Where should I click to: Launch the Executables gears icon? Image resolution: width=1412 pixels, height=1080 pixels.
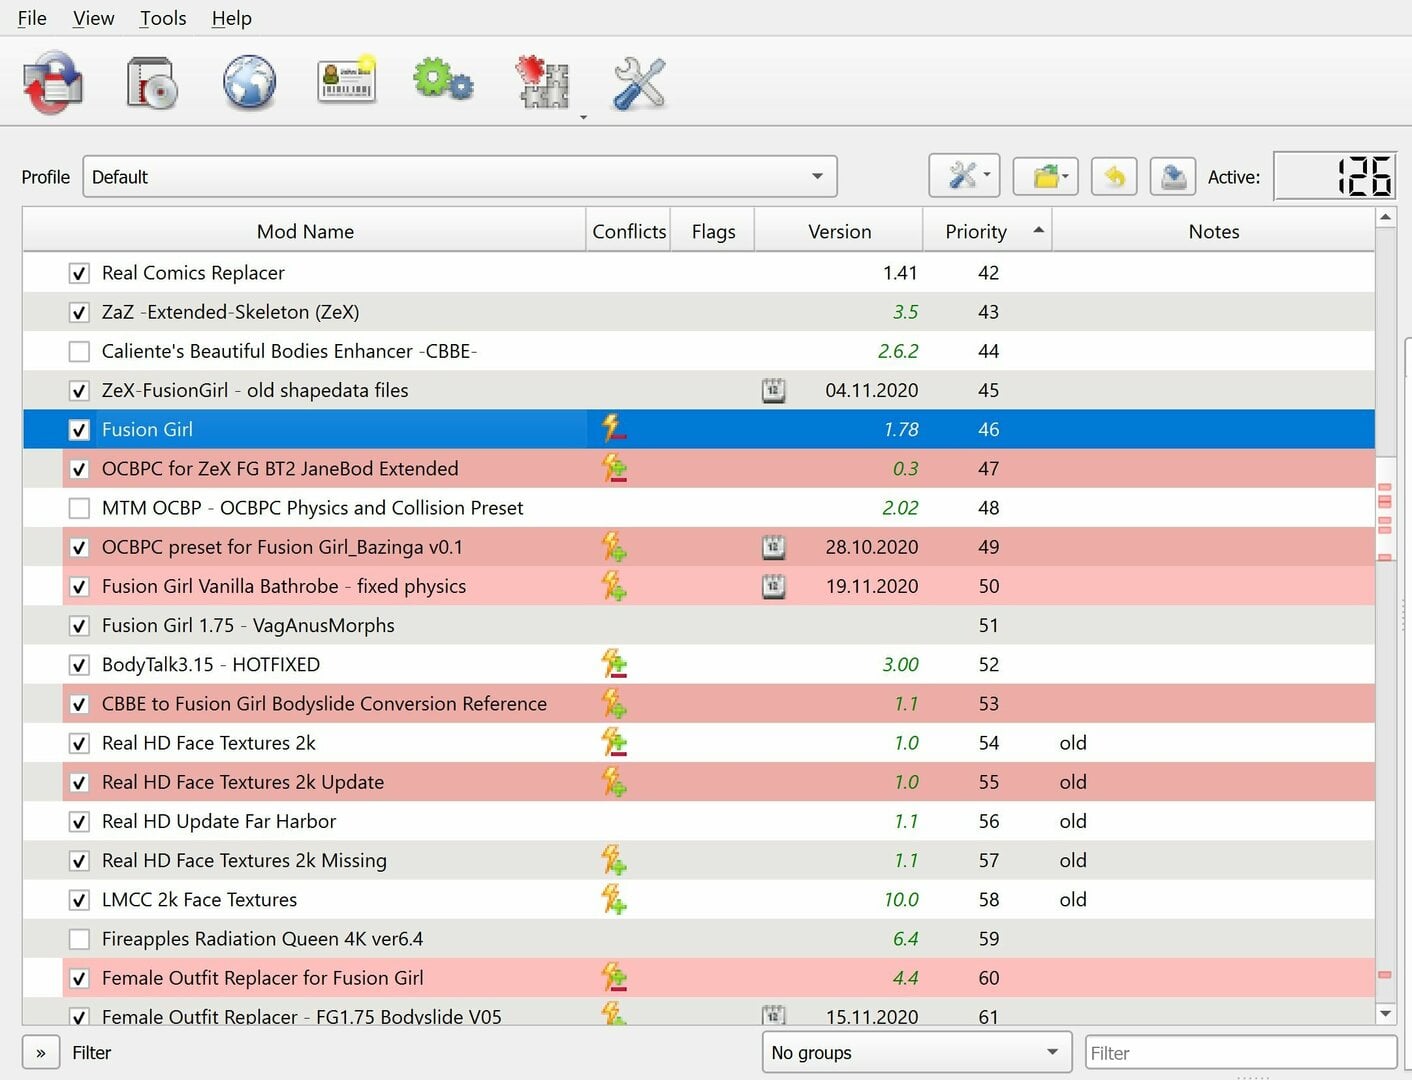(x=443, y=80)
